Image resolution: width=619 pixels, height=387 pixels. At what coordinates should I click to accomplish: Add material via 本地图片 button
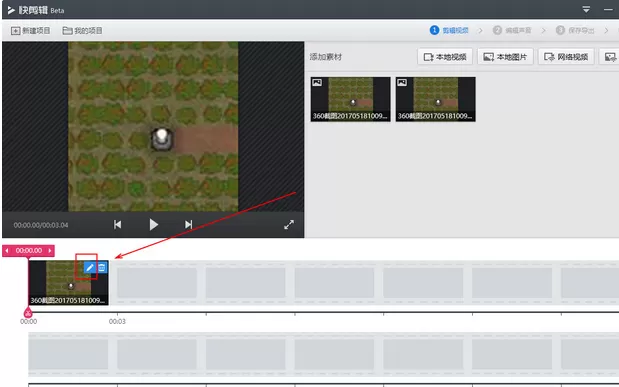(505, 57)
